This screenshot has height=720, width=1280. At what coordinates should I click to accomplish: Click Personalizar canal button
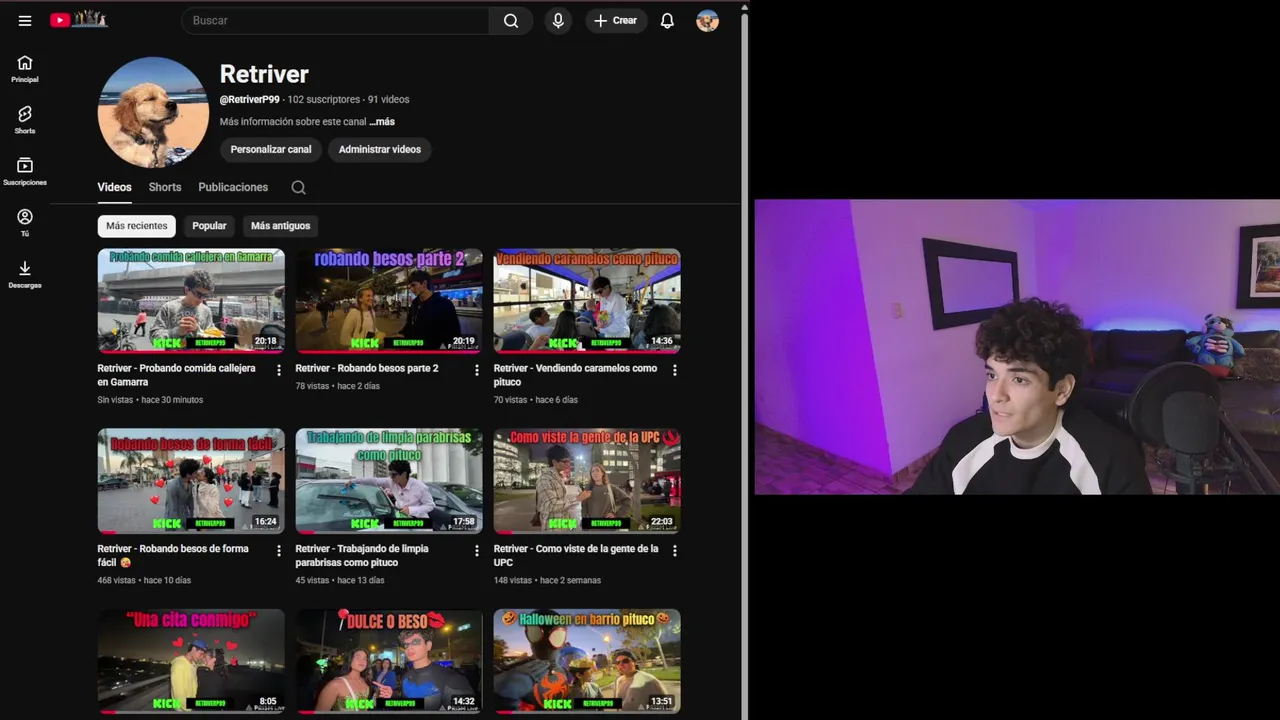click(x=271, y=149)
